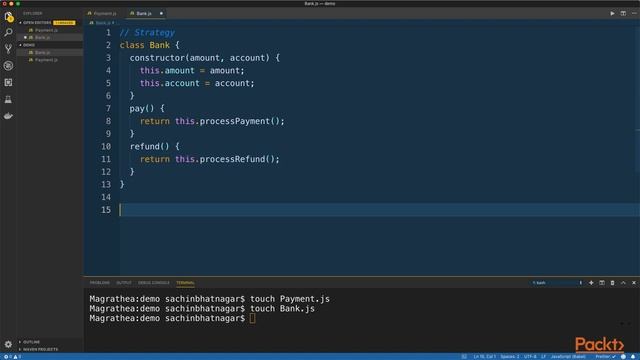Screen dimensions: 640x360
Task: Switch to the Payment.js editor tab
Action: coord(104,13)
